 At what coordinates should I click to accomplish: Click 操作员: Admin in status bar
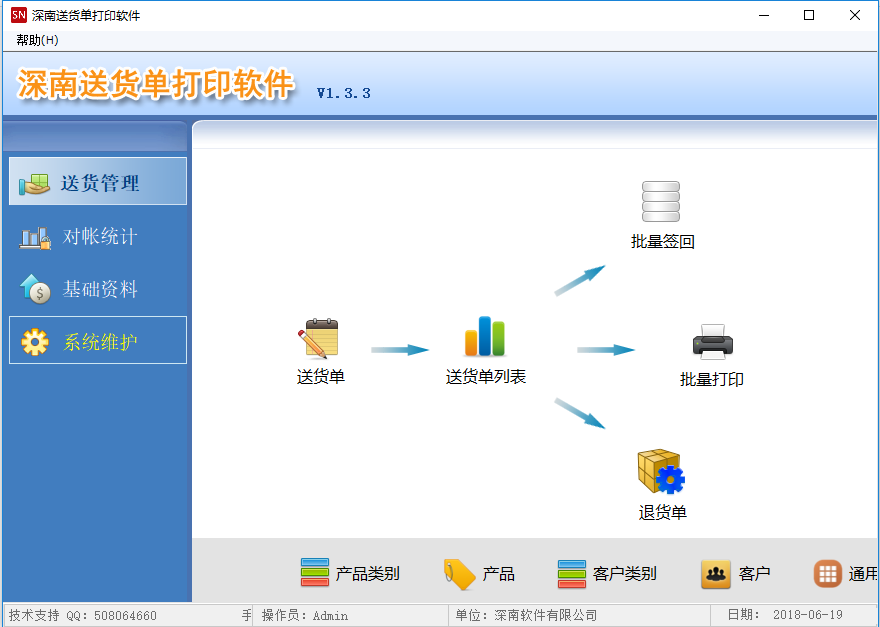305,616
